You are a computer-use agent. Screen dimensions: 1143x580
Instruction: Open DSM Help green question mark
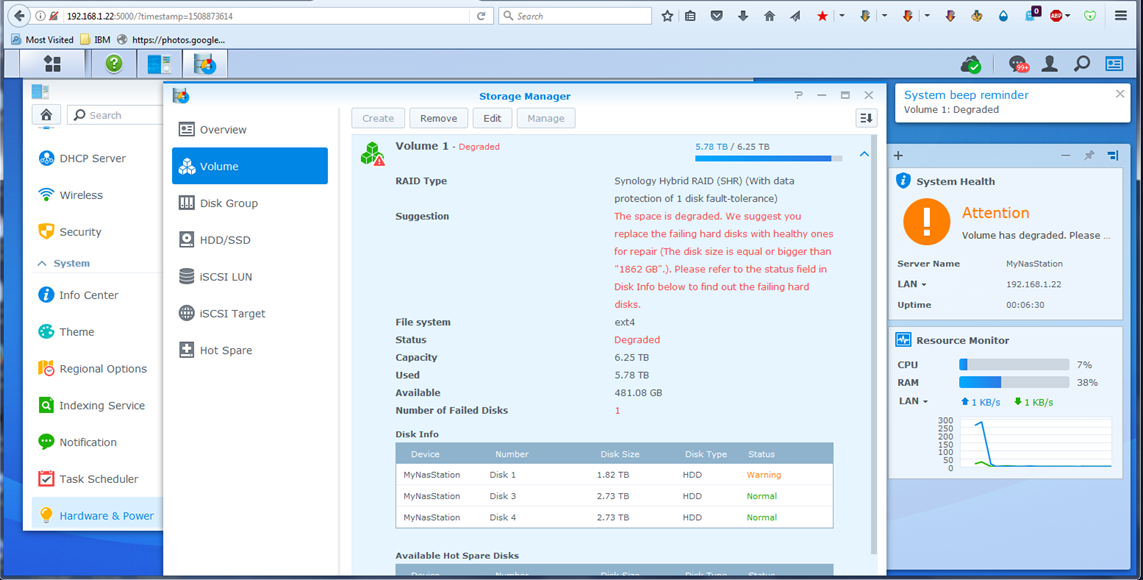pos(114,64)
